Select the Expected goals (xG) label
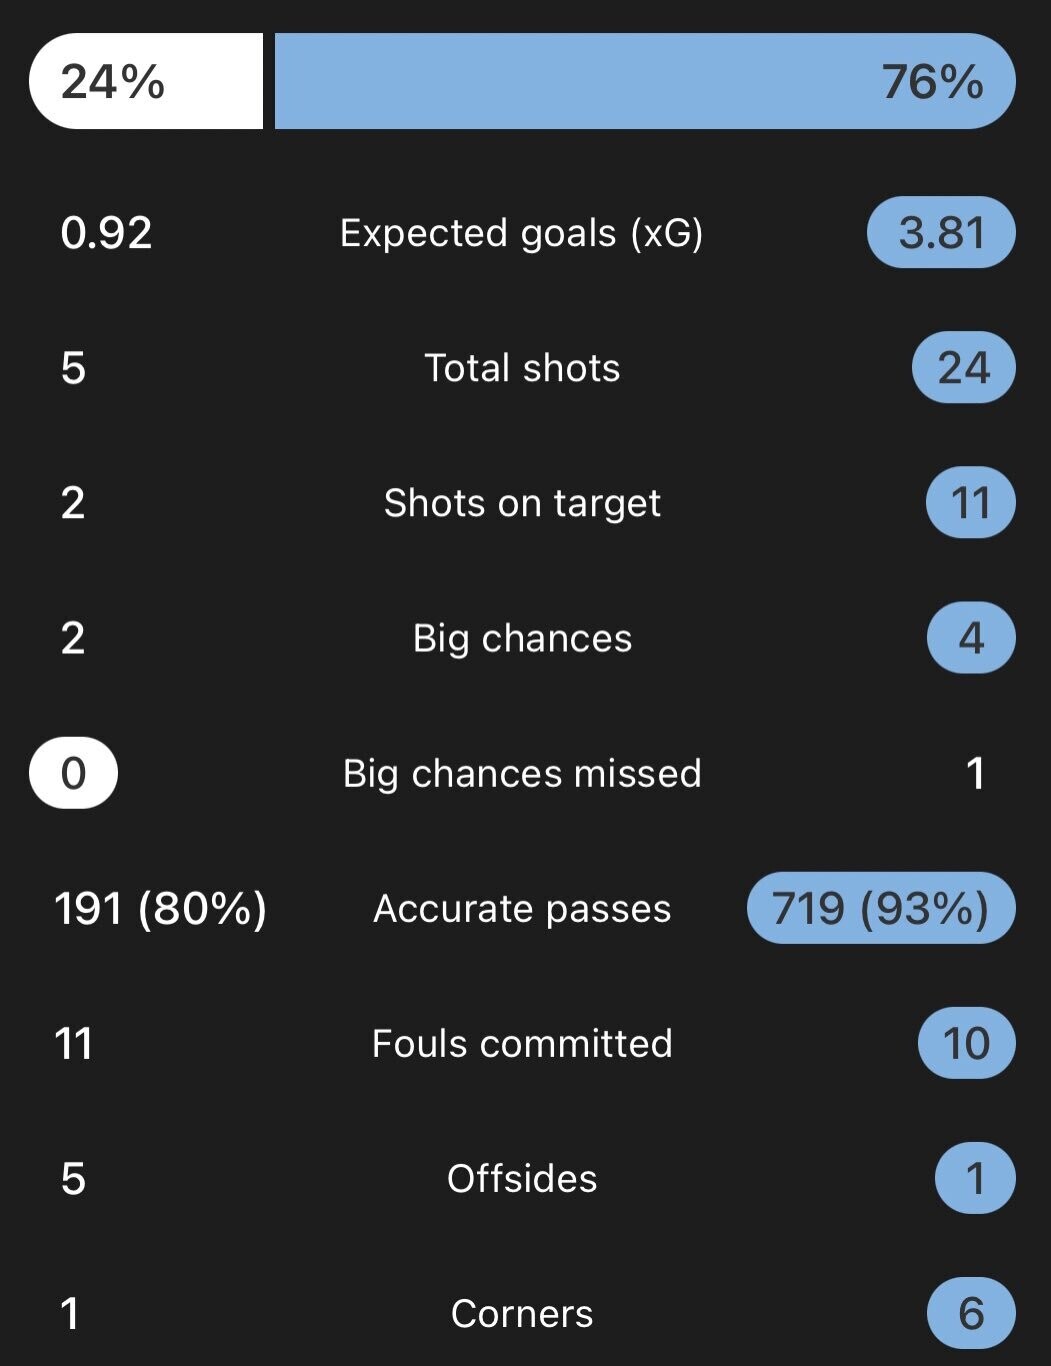This screenshot has width=1051, height=1366. [x=521, y=233]
